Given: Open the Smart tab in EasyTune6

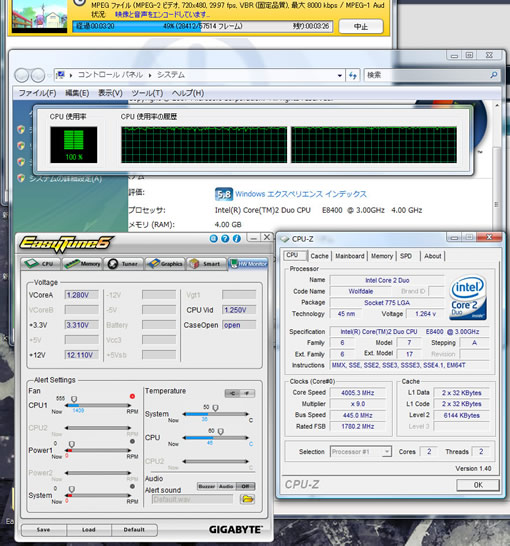Looking at the screenshot, I should (206, 264).
